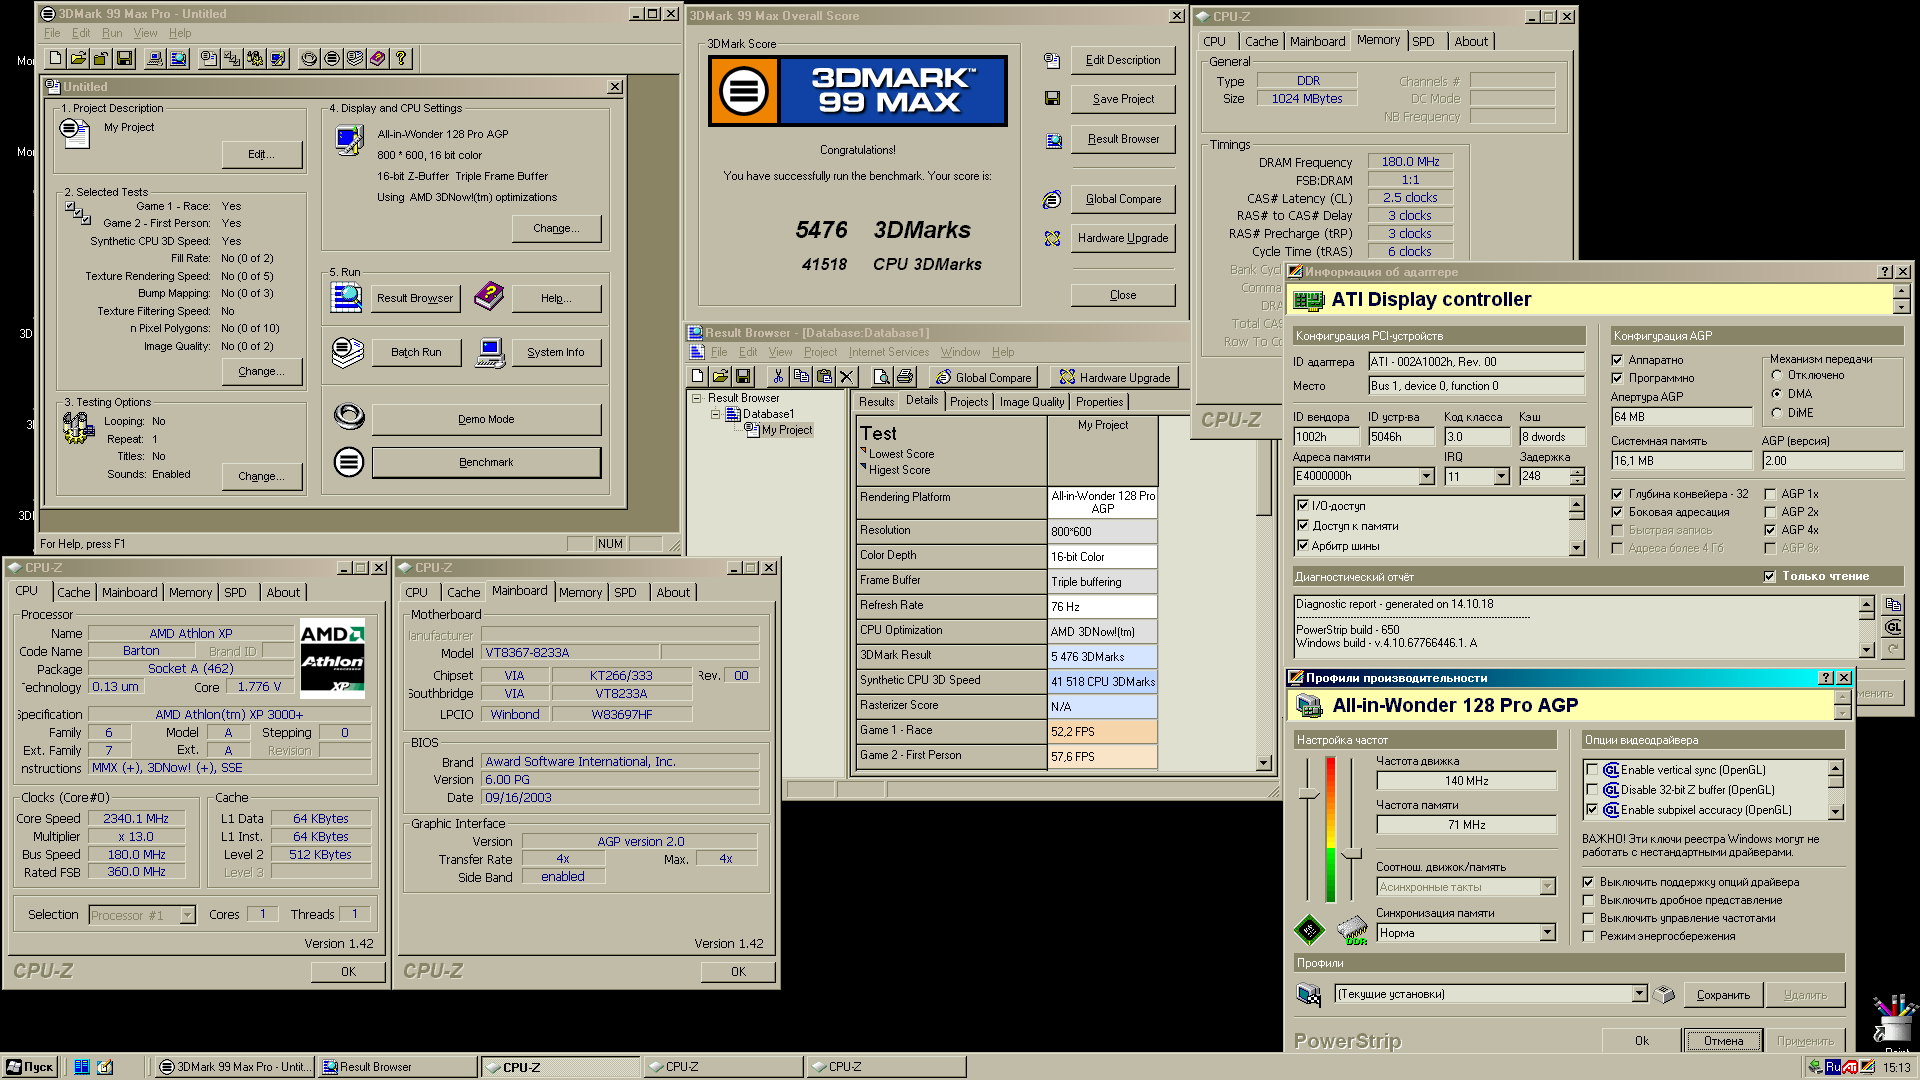Open the SPD tab in top CPU-Z window
The height and width of the screenshot is (1080, 1920).
pos(1423,41)
